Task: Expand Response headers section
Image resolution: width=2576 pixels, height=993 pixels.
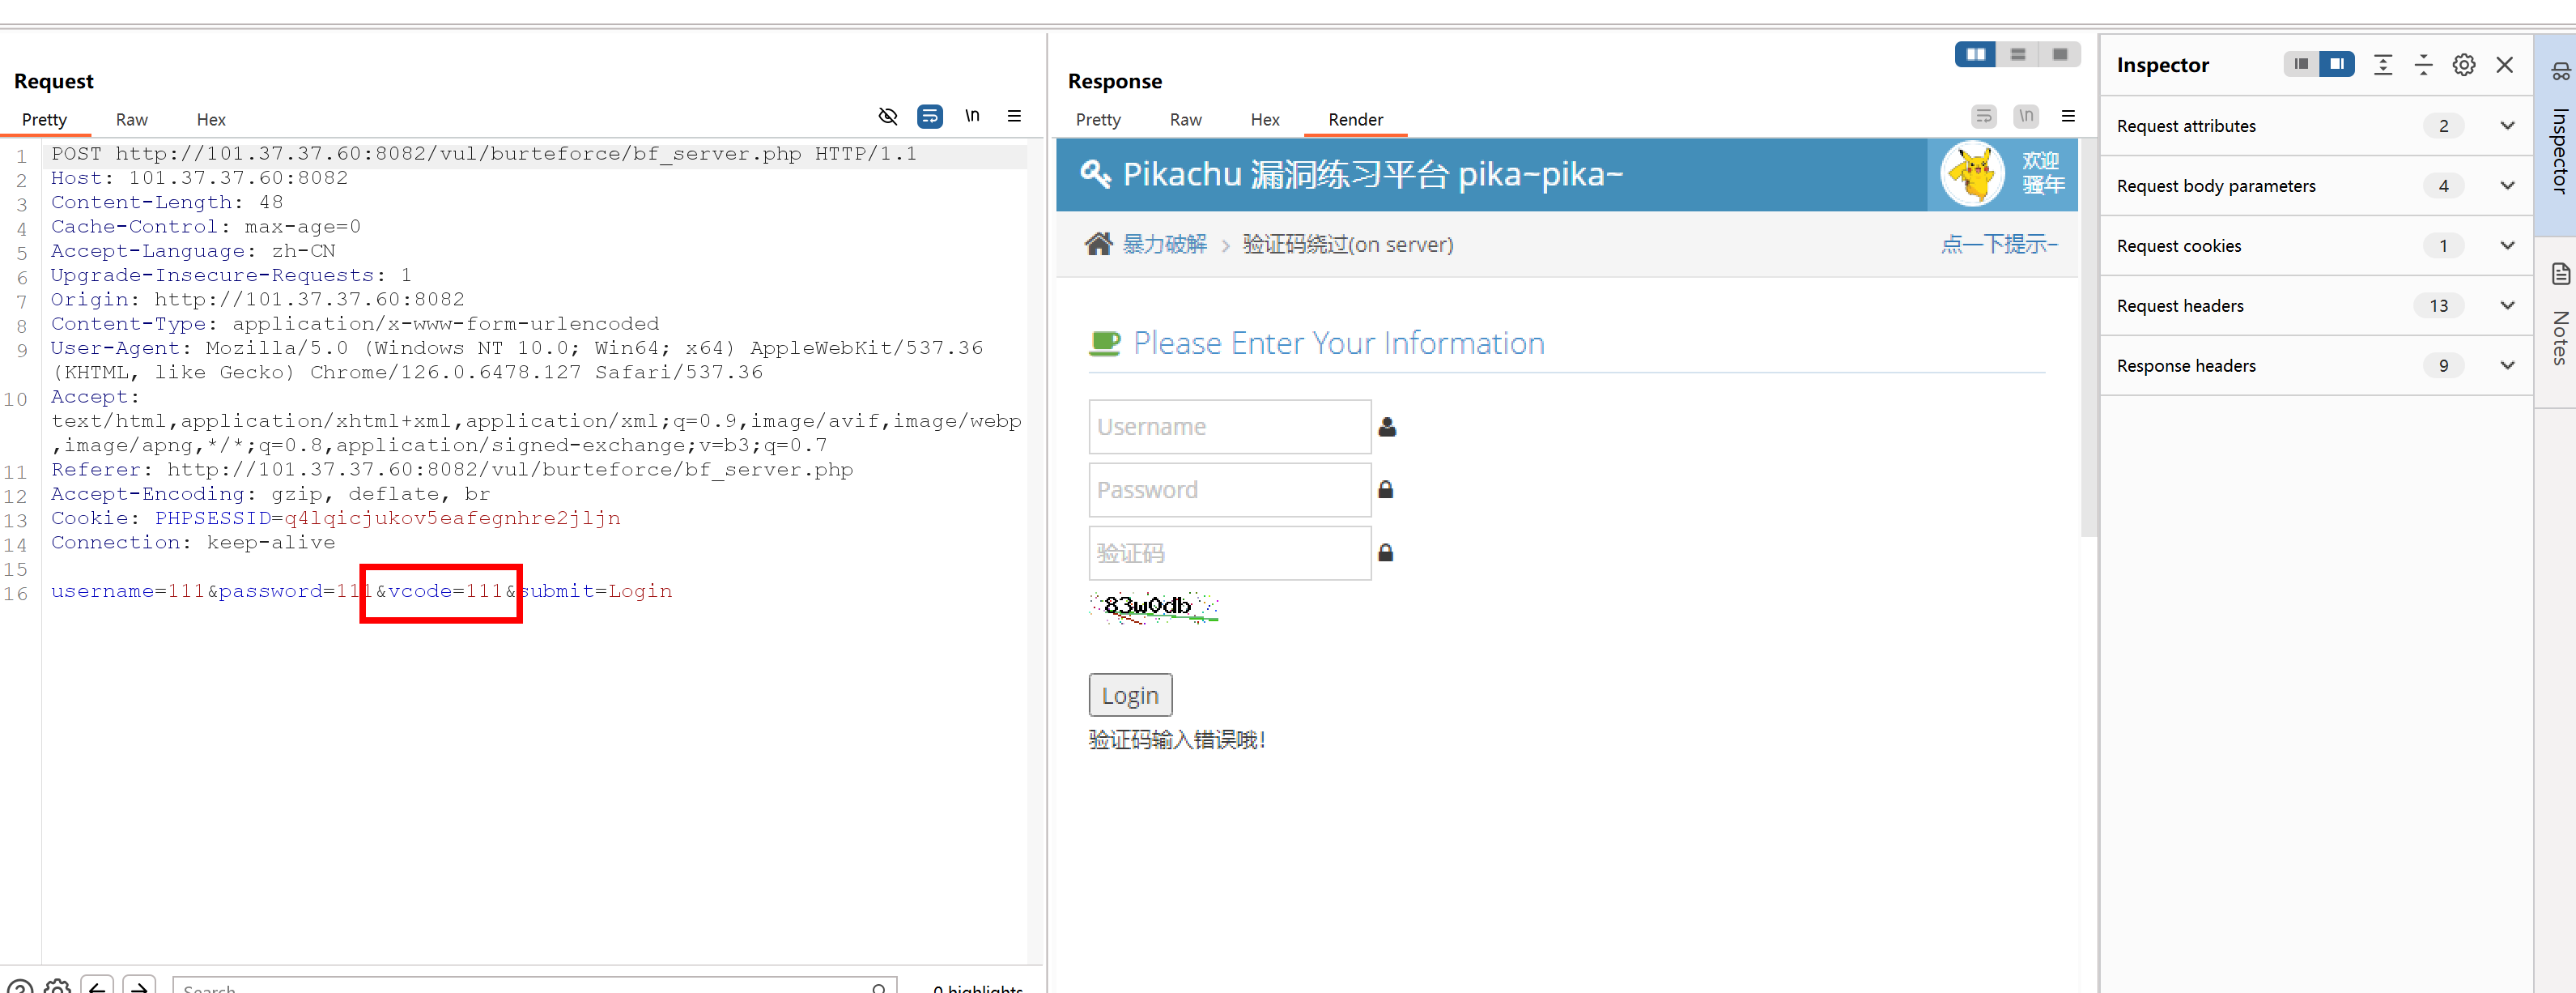Action: coord(2507,365)
